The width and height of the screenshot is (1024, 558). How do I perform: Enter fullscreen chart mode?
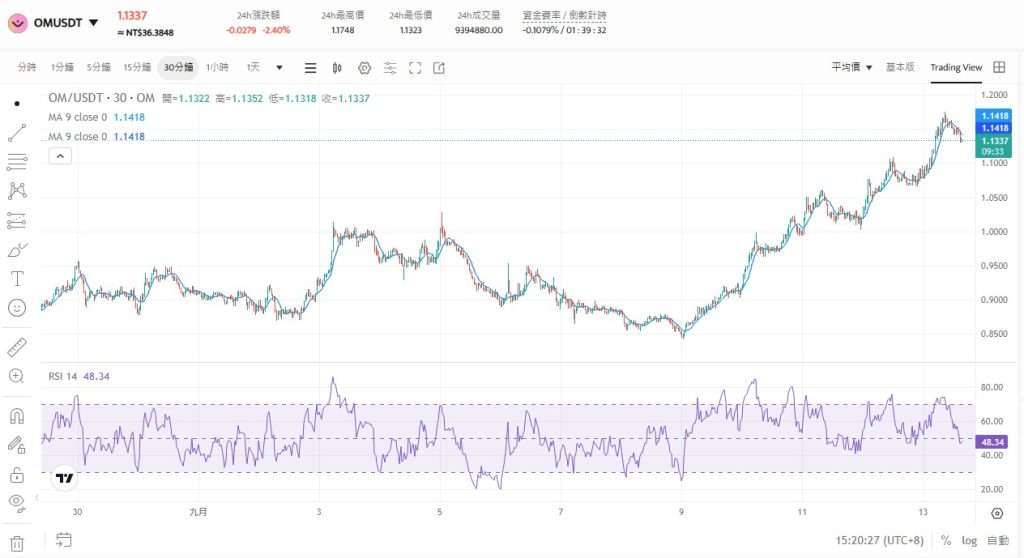pos(414,68)
